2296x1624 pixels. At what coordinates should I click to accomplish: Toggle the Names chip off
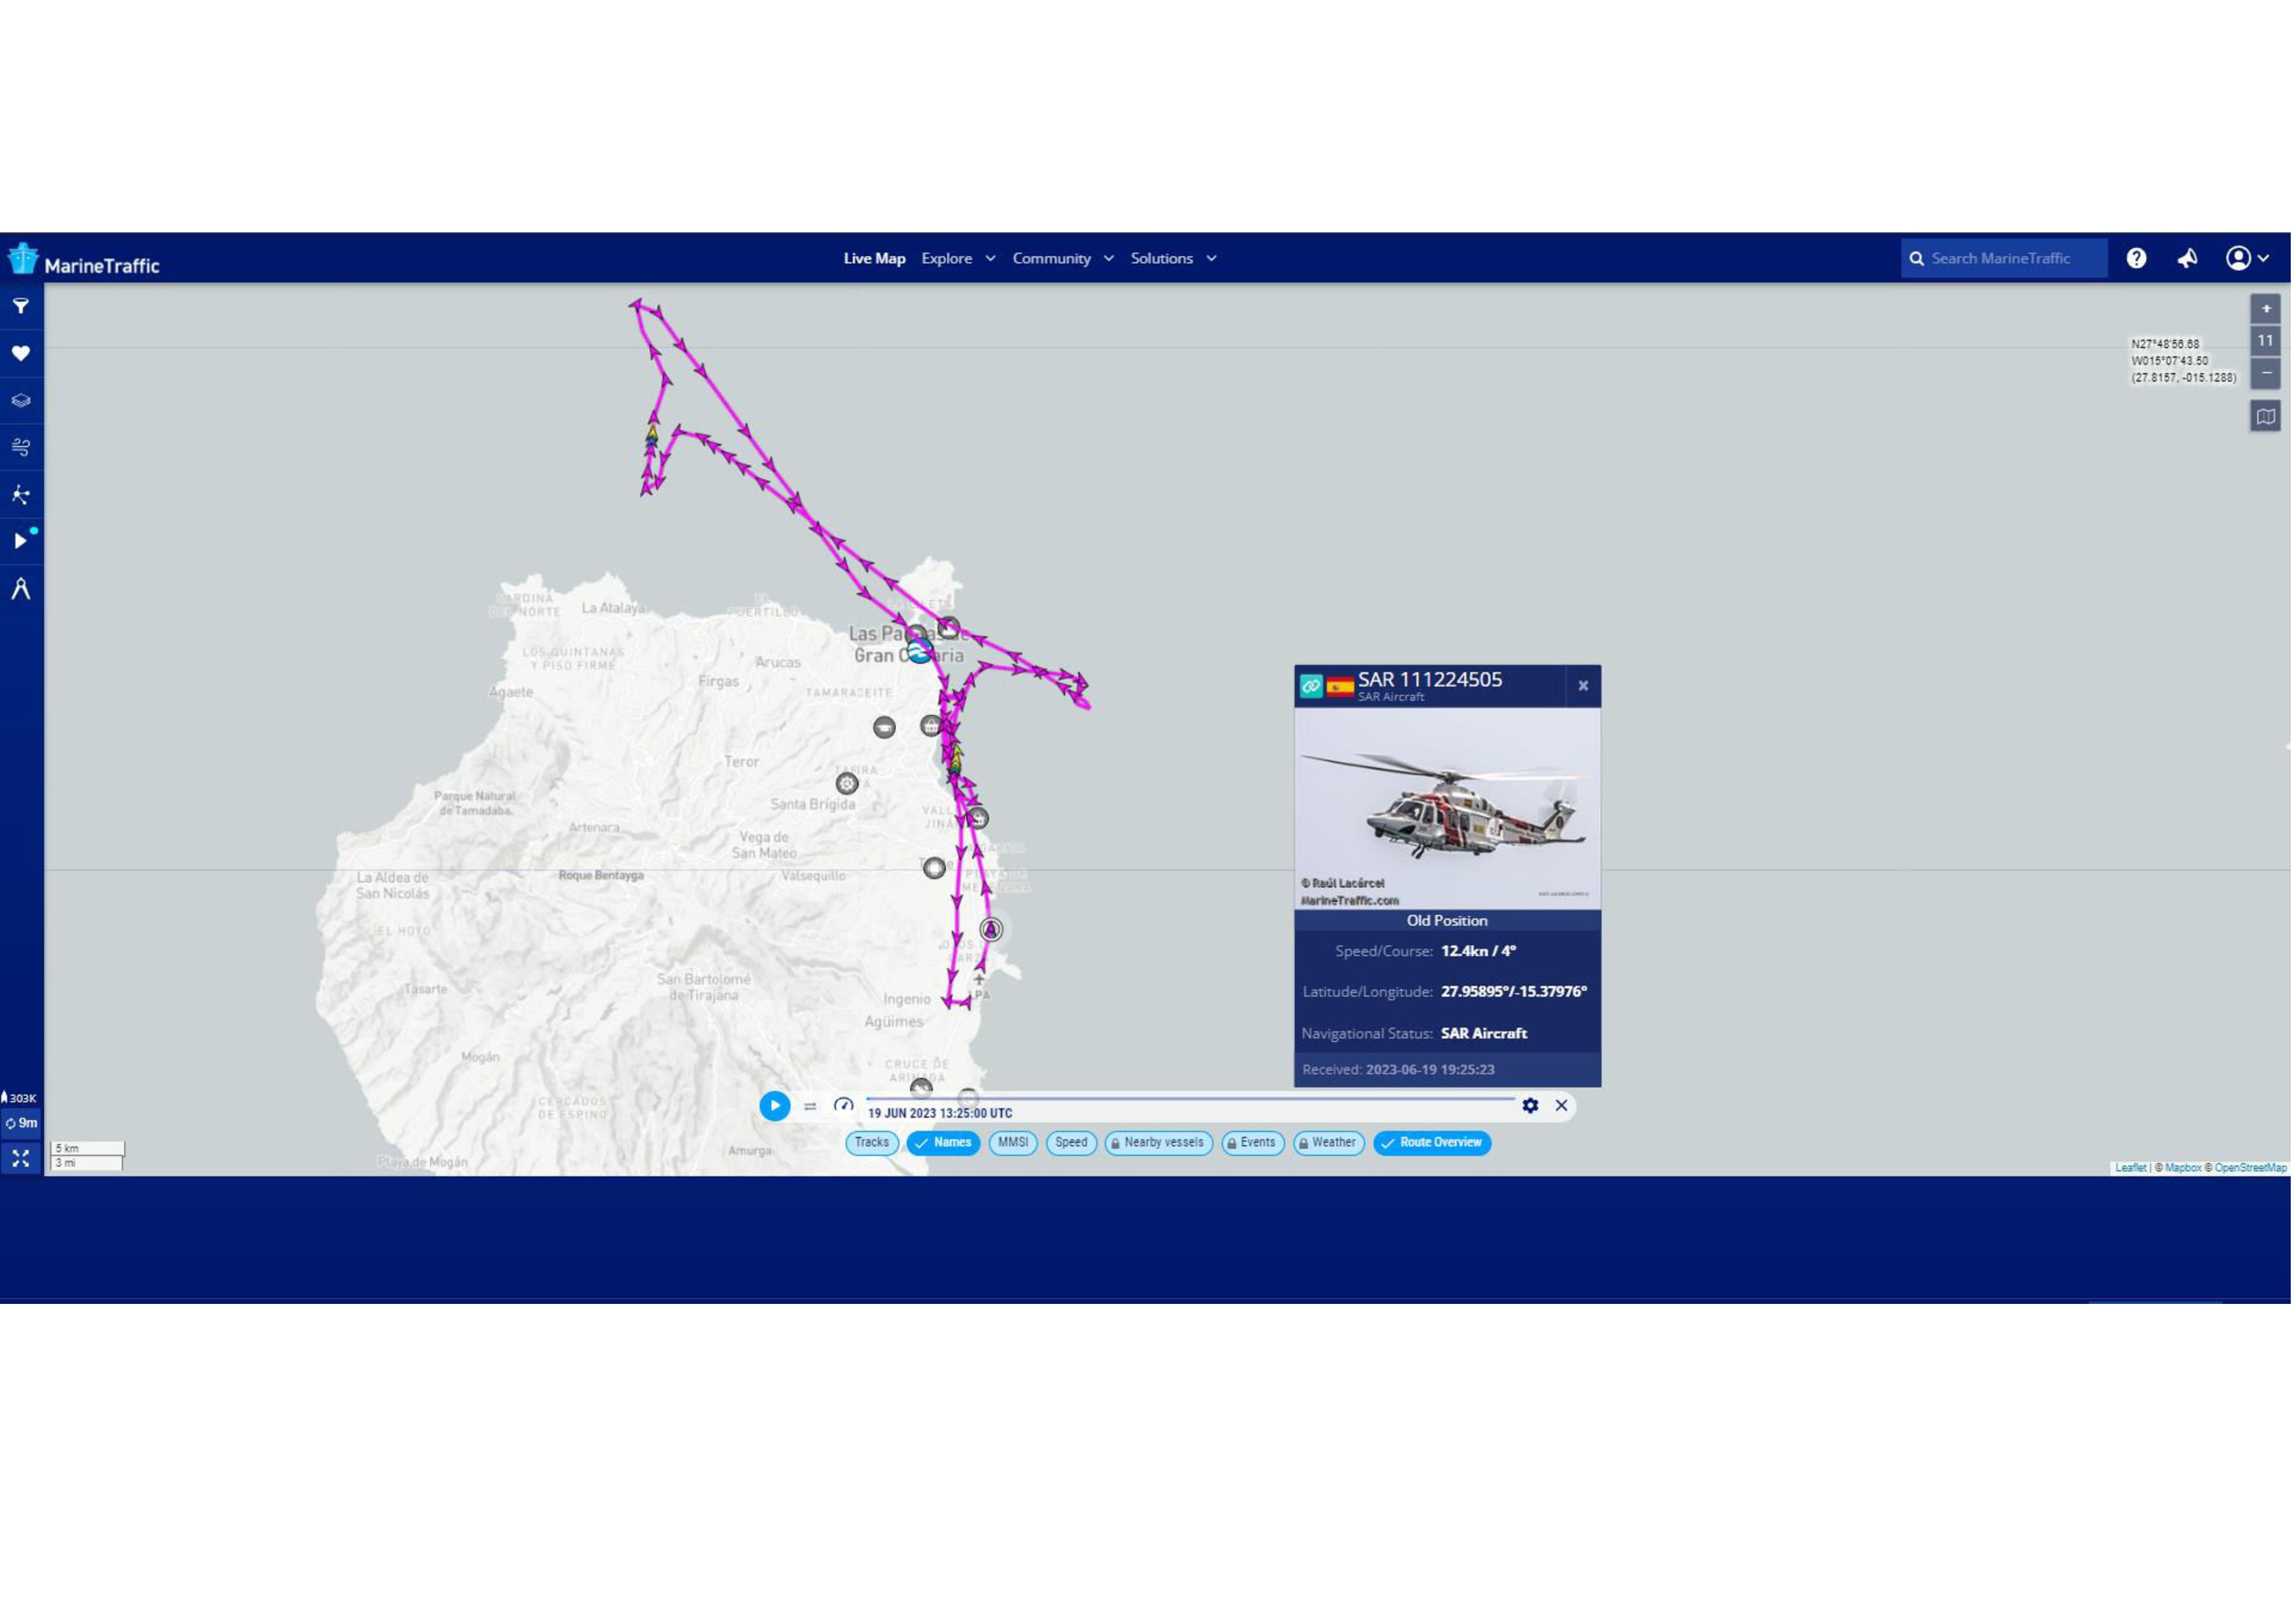(x=943, y=1142)
